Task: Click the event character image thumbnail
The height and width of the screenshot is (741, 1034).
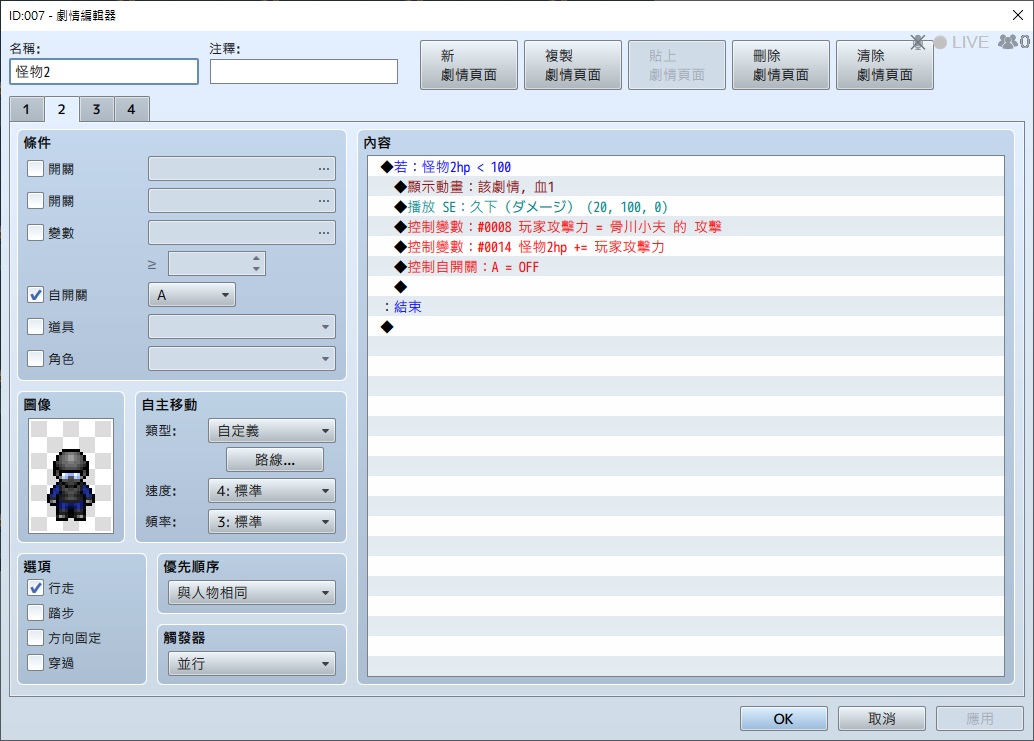Action: pyautogui.click(x=71, y=476)
